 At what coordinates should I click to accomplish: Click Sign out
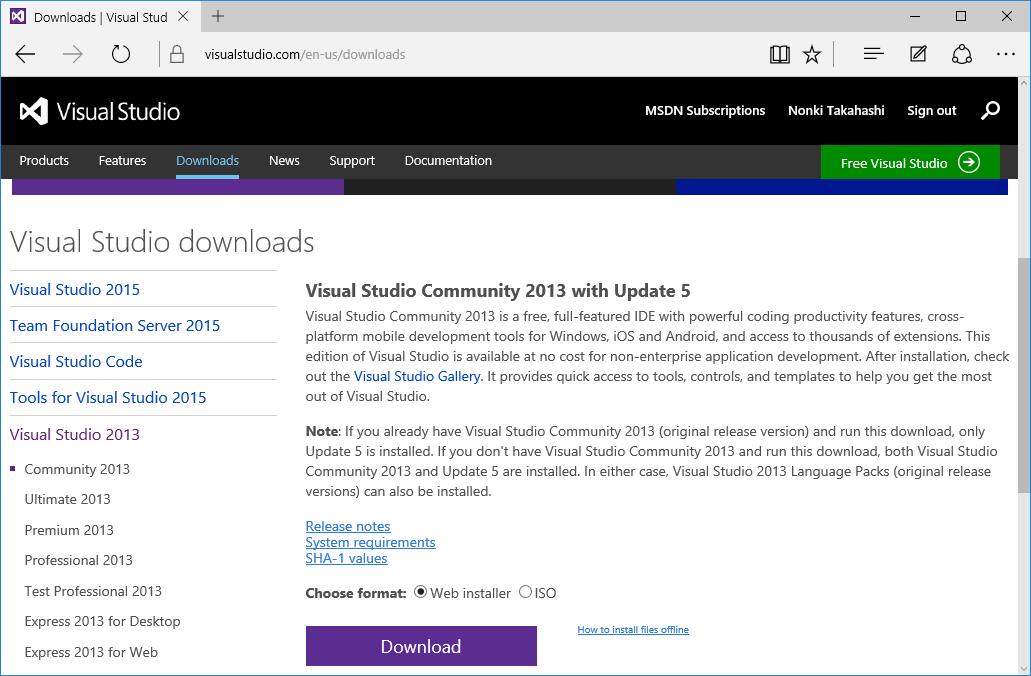(x=932, y=110)
